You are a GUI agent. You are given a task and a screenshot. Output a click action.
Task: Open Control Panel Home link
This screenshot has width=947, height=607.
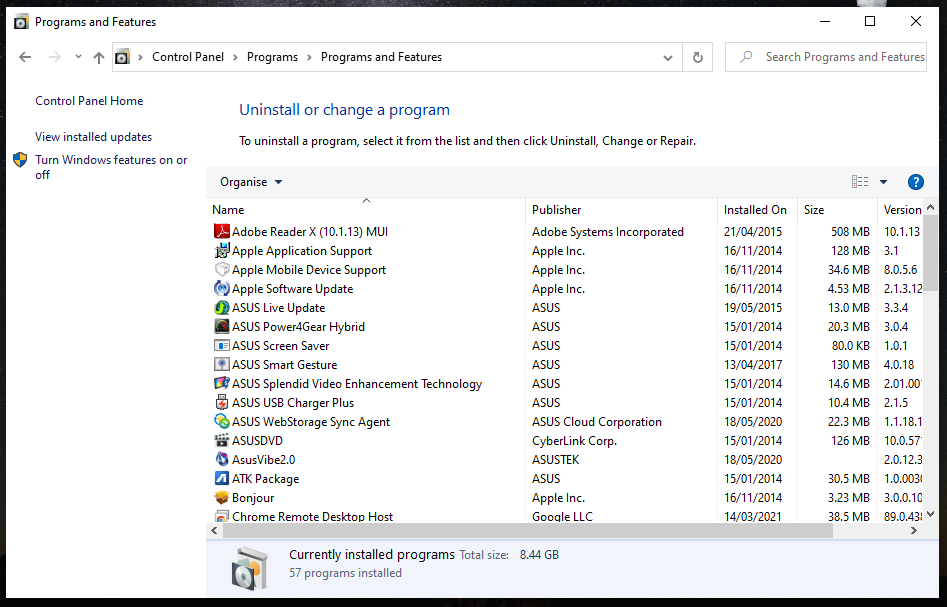pos(89,101)
